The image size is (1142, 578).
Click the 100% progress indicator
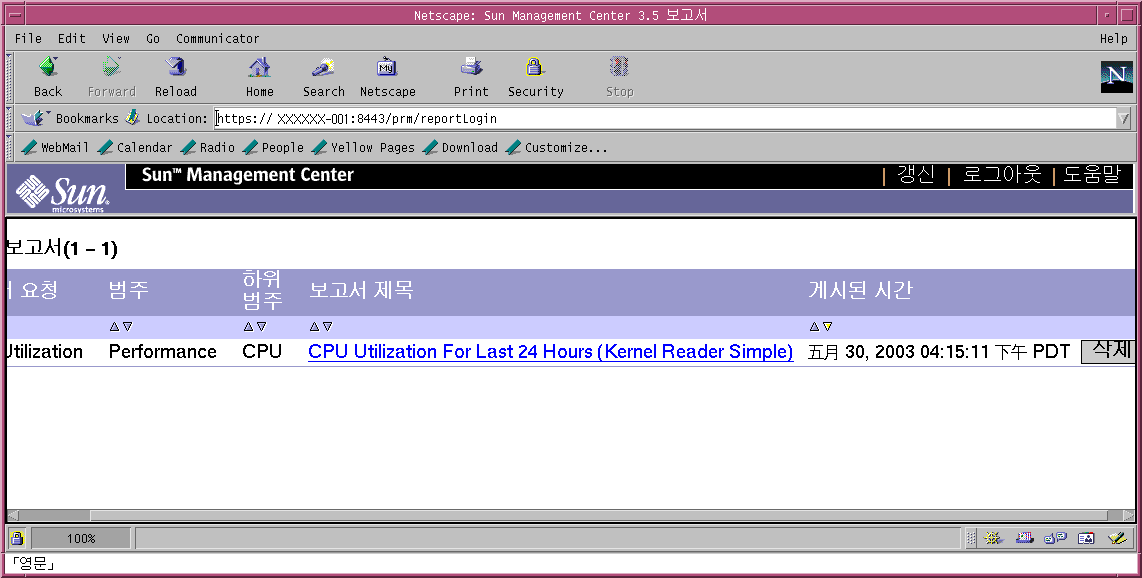click(x=81, y=539)
